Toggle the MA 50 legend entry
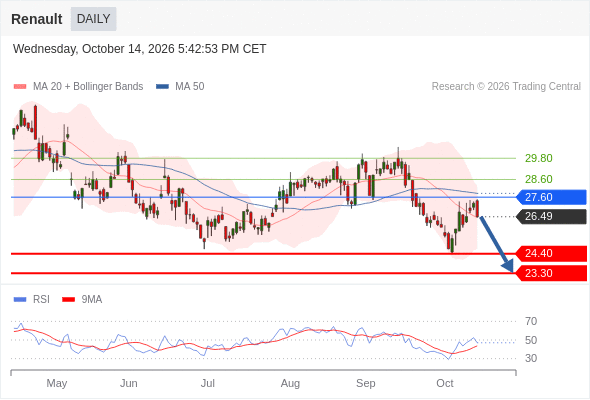 (180, 87)
